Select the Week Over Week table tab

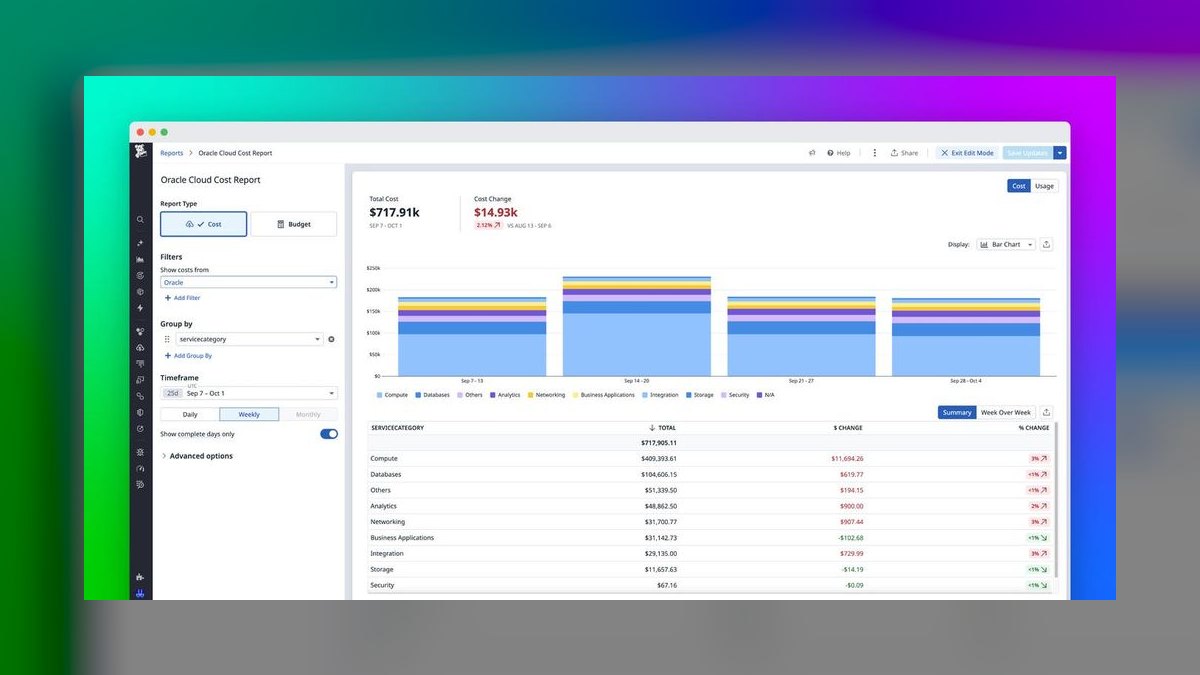1006,412
